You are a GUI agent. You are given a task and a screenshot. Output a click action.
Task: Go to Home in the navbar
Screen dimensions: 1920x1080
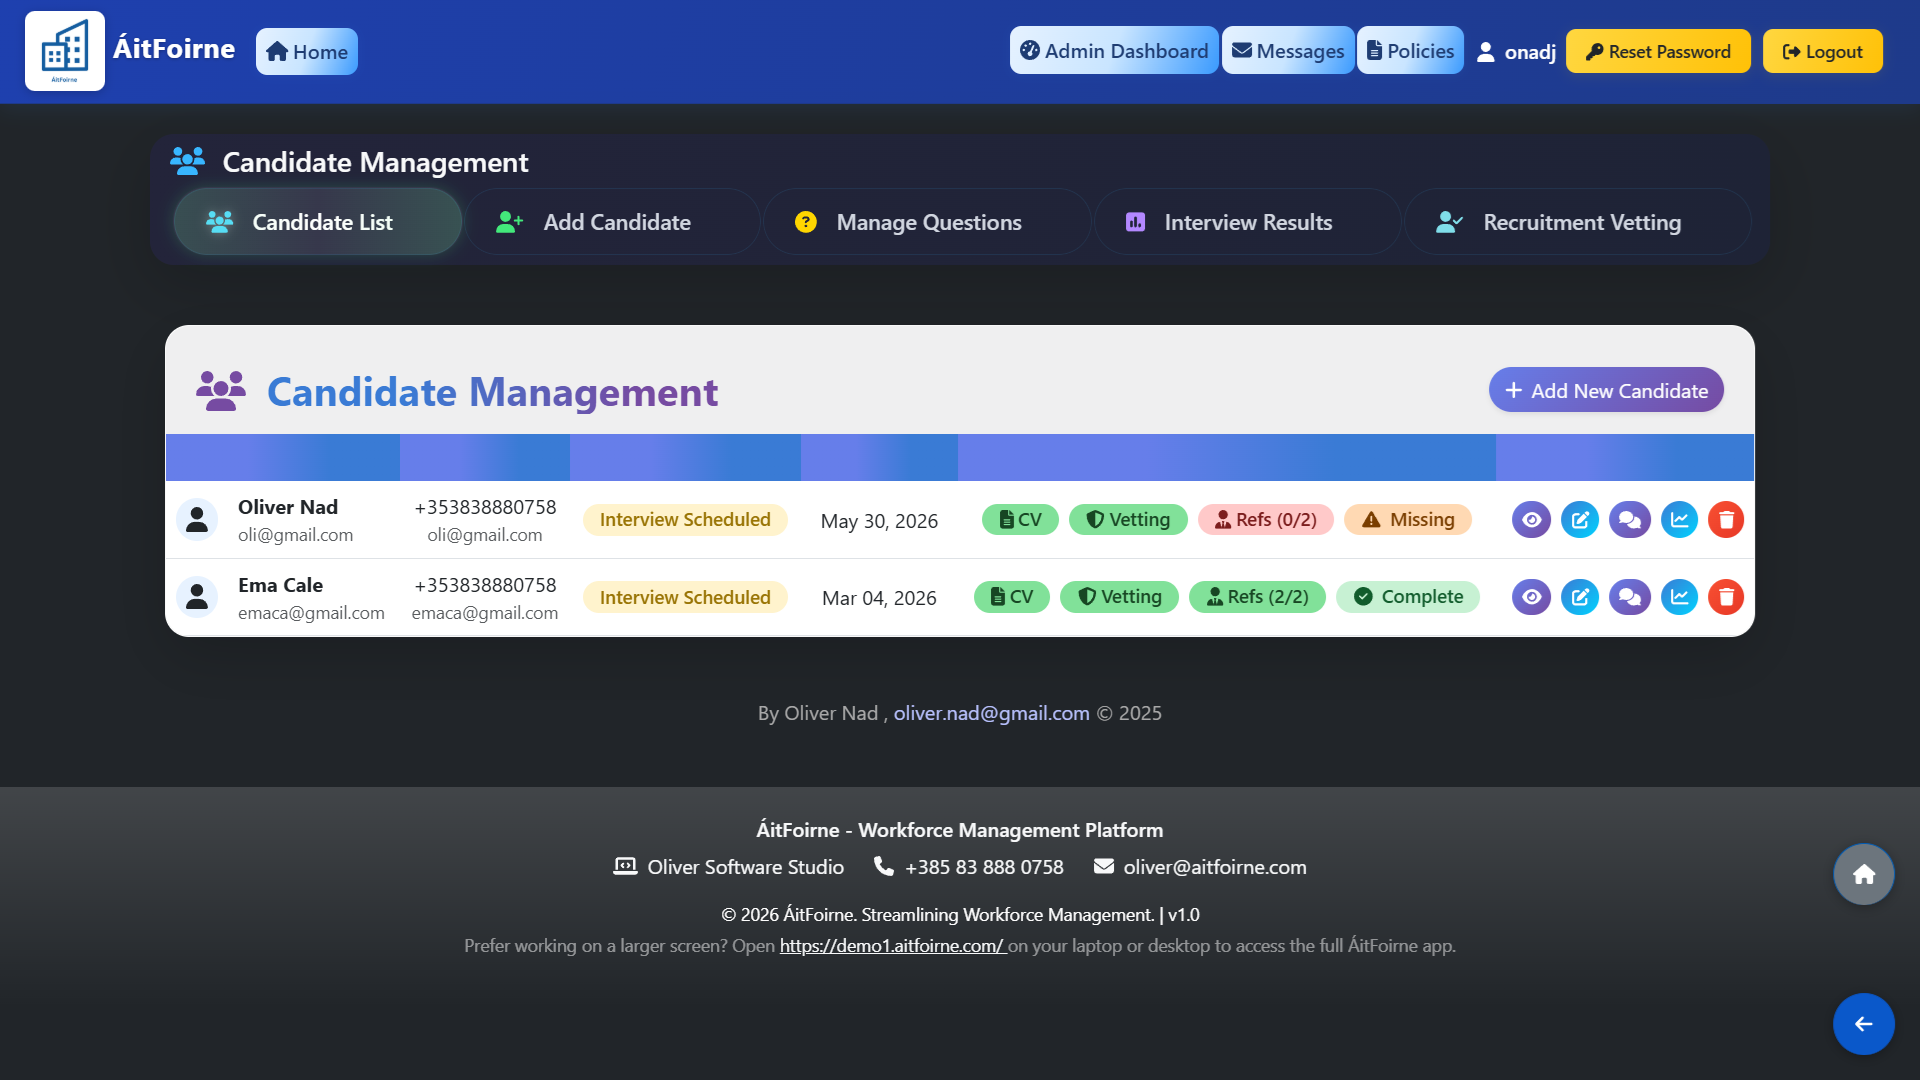pyautogui.click(x=307, y=52)
